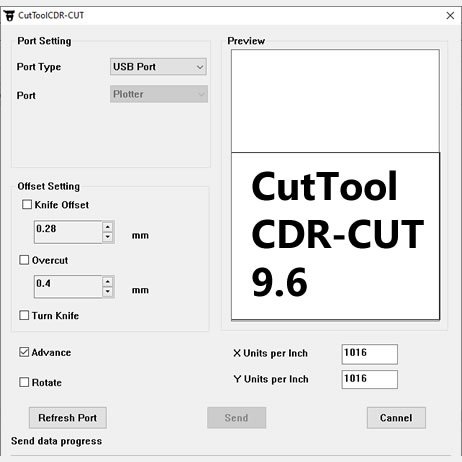Close the CutToolCDR-CUT dialog
This screenshot has height=462, width=462.
coord(450,15)
